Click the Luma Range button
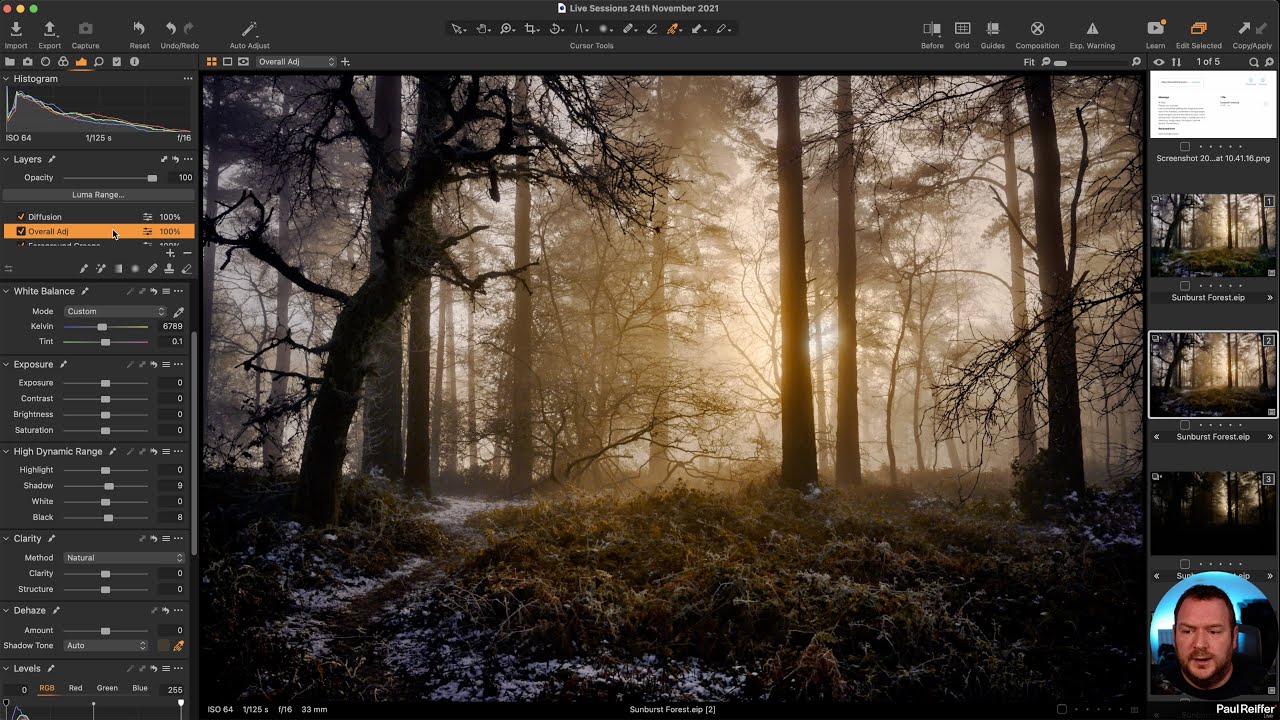 tap(98, 195)
